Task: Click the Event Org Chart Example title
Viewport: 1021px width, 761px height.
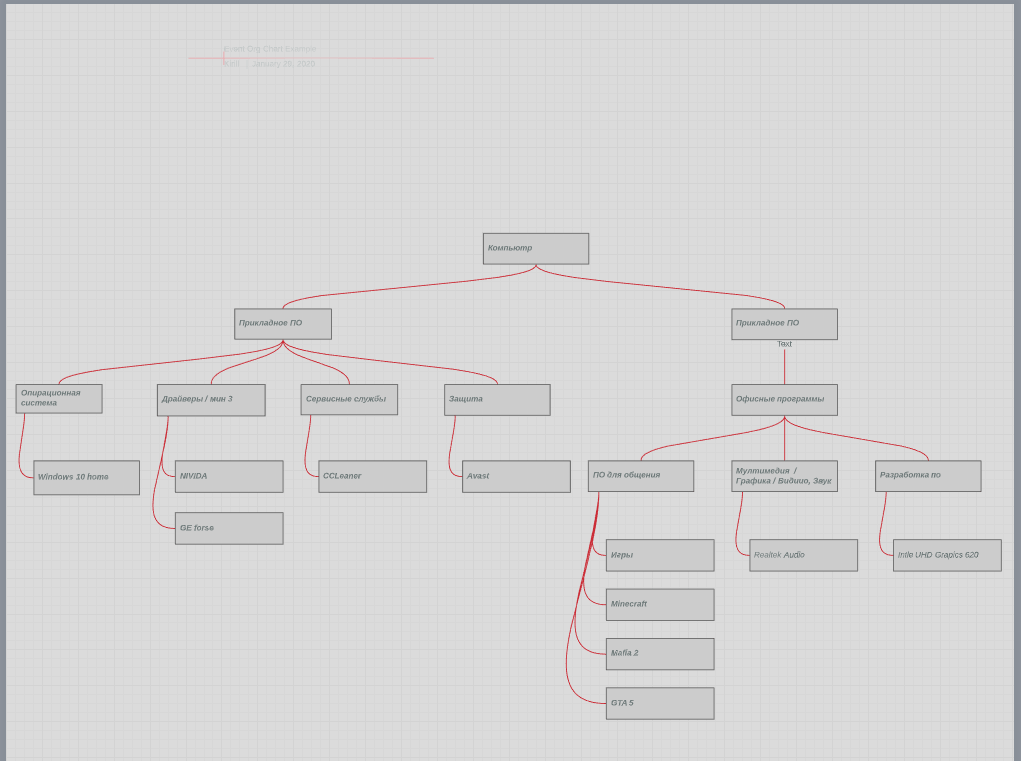Action: pyautogui.click(x=270, y=49)
